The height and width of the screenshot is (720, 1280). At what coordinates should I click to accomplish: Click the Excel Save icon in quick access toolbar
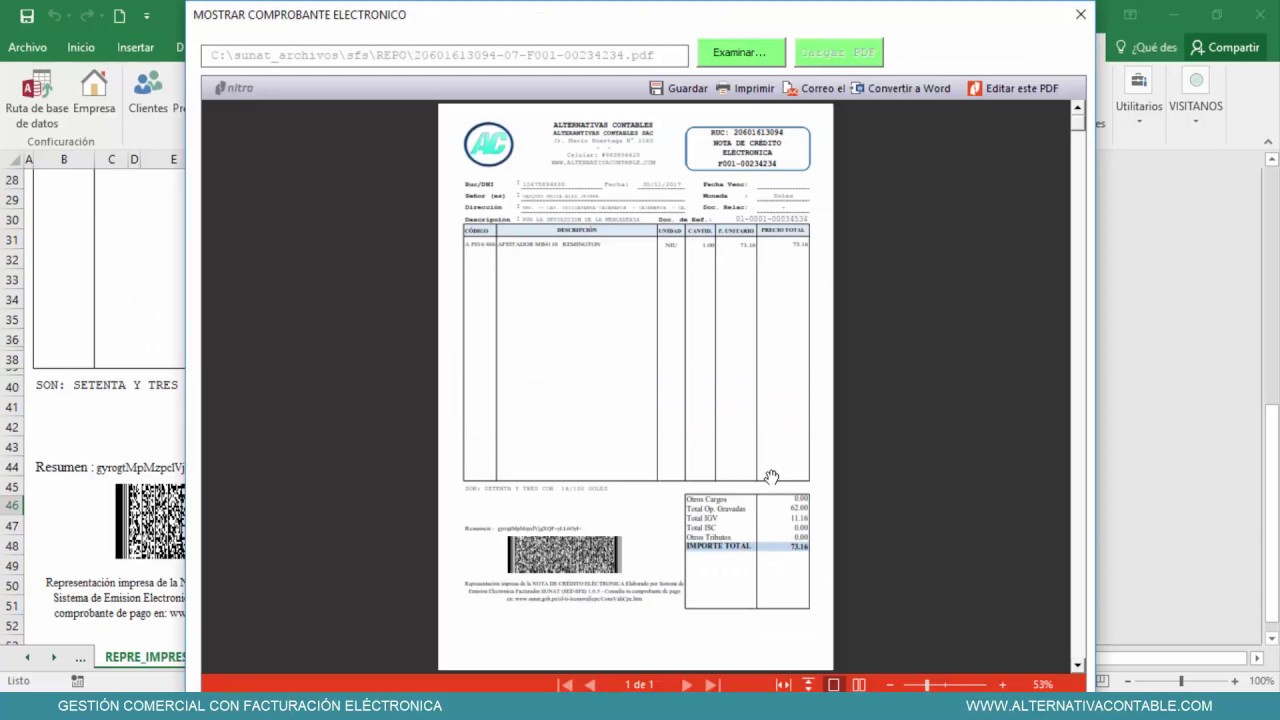(27, 16)
